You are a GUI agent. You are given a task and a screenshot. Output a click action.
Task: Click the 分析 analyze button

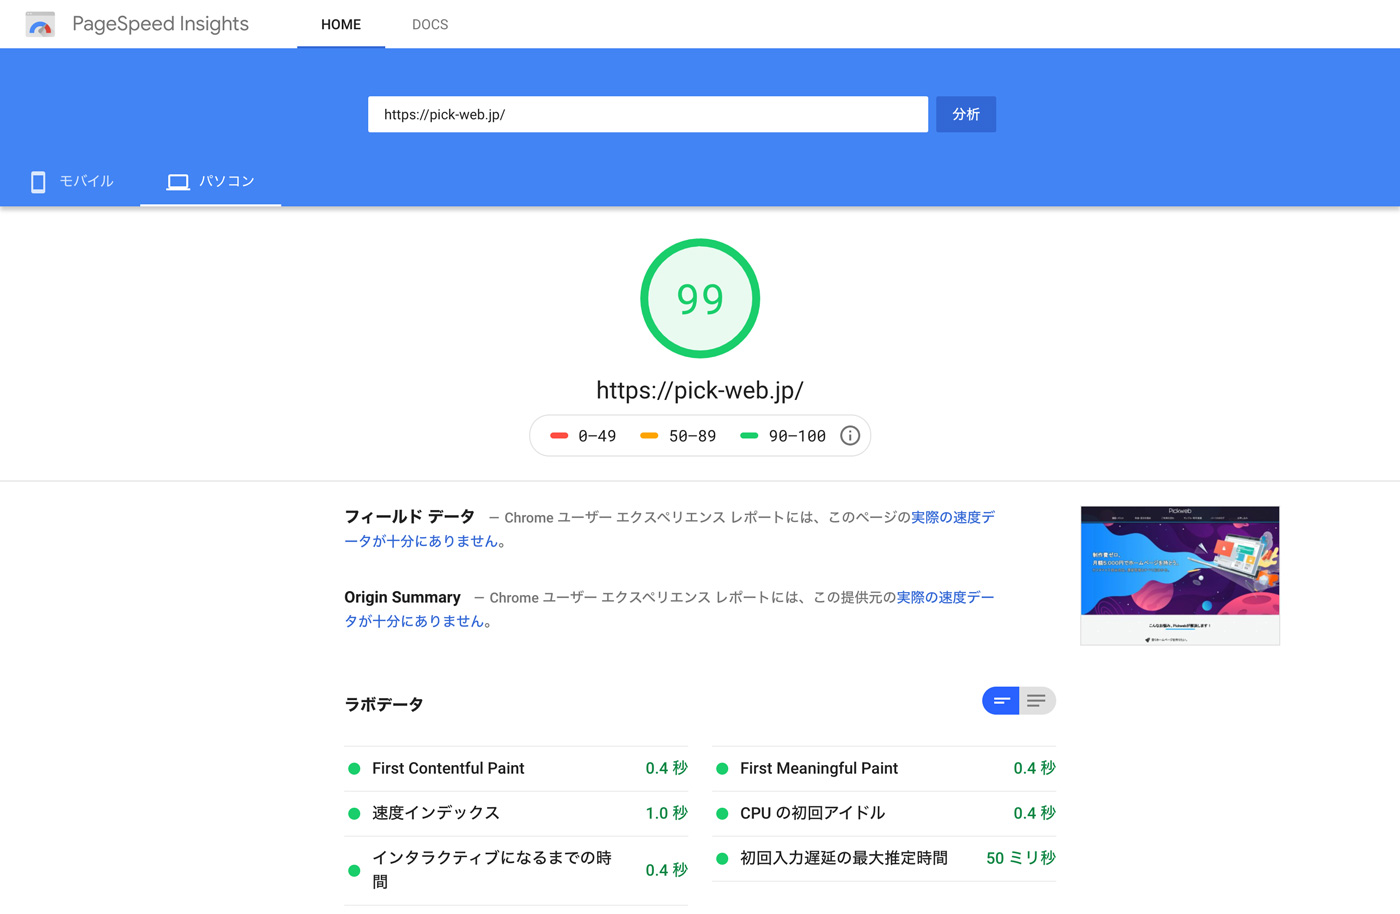point(966,114)
